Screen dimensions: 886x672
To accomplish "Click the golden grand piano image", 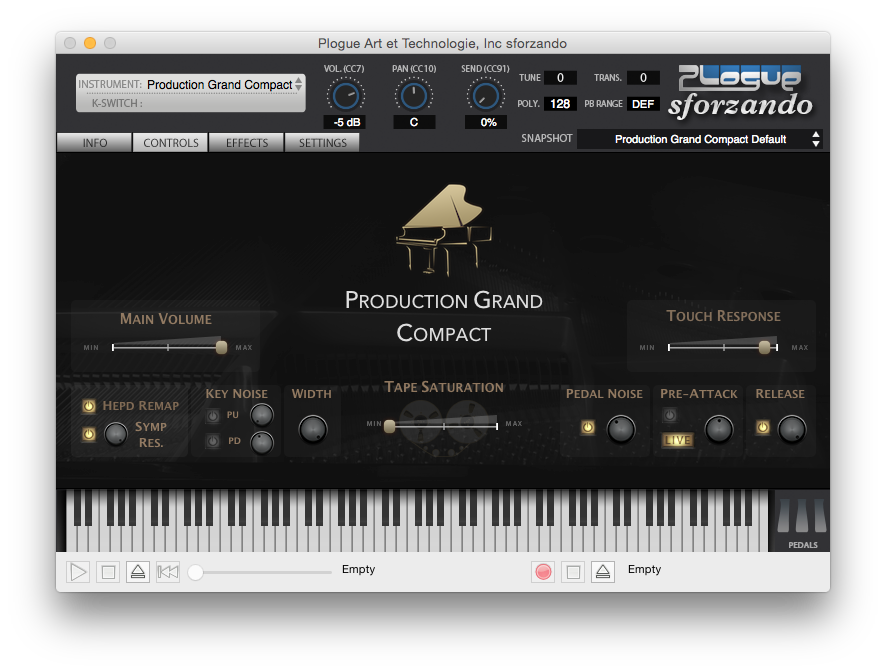I will point(444,229).
